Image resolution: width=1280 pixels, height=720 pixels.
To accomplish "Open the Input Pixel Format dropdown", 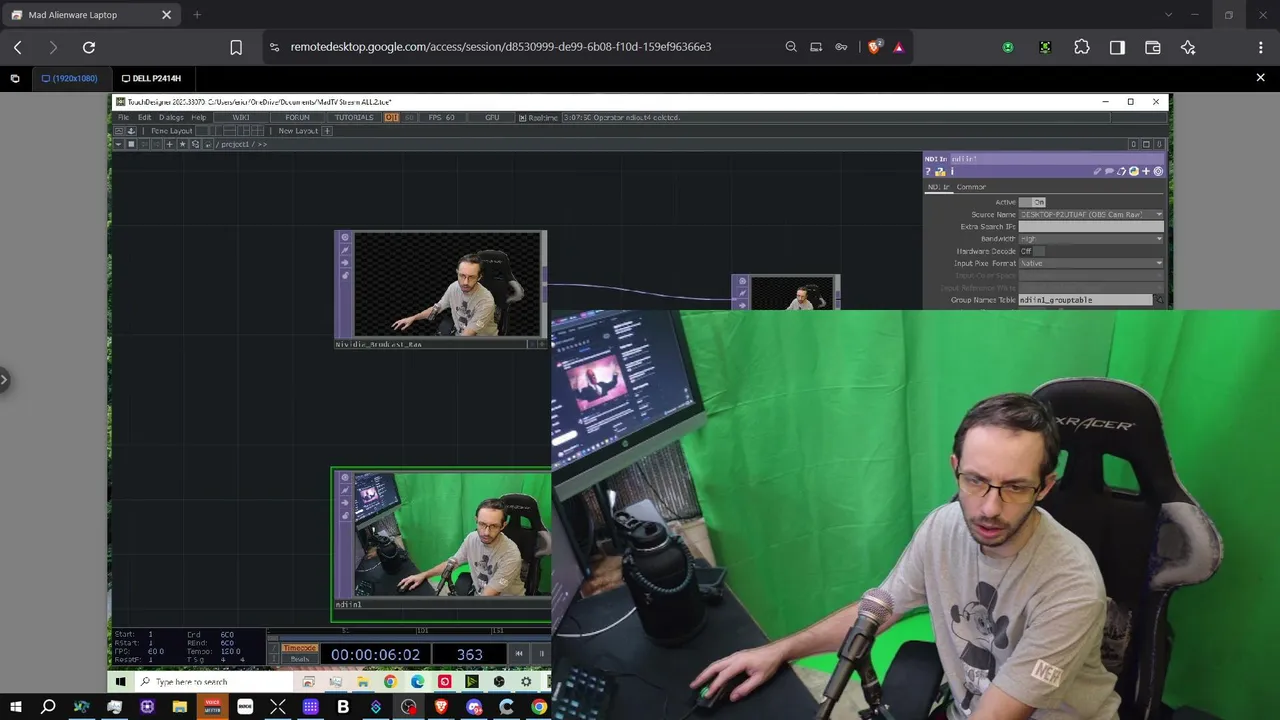I will [1091, 263].
